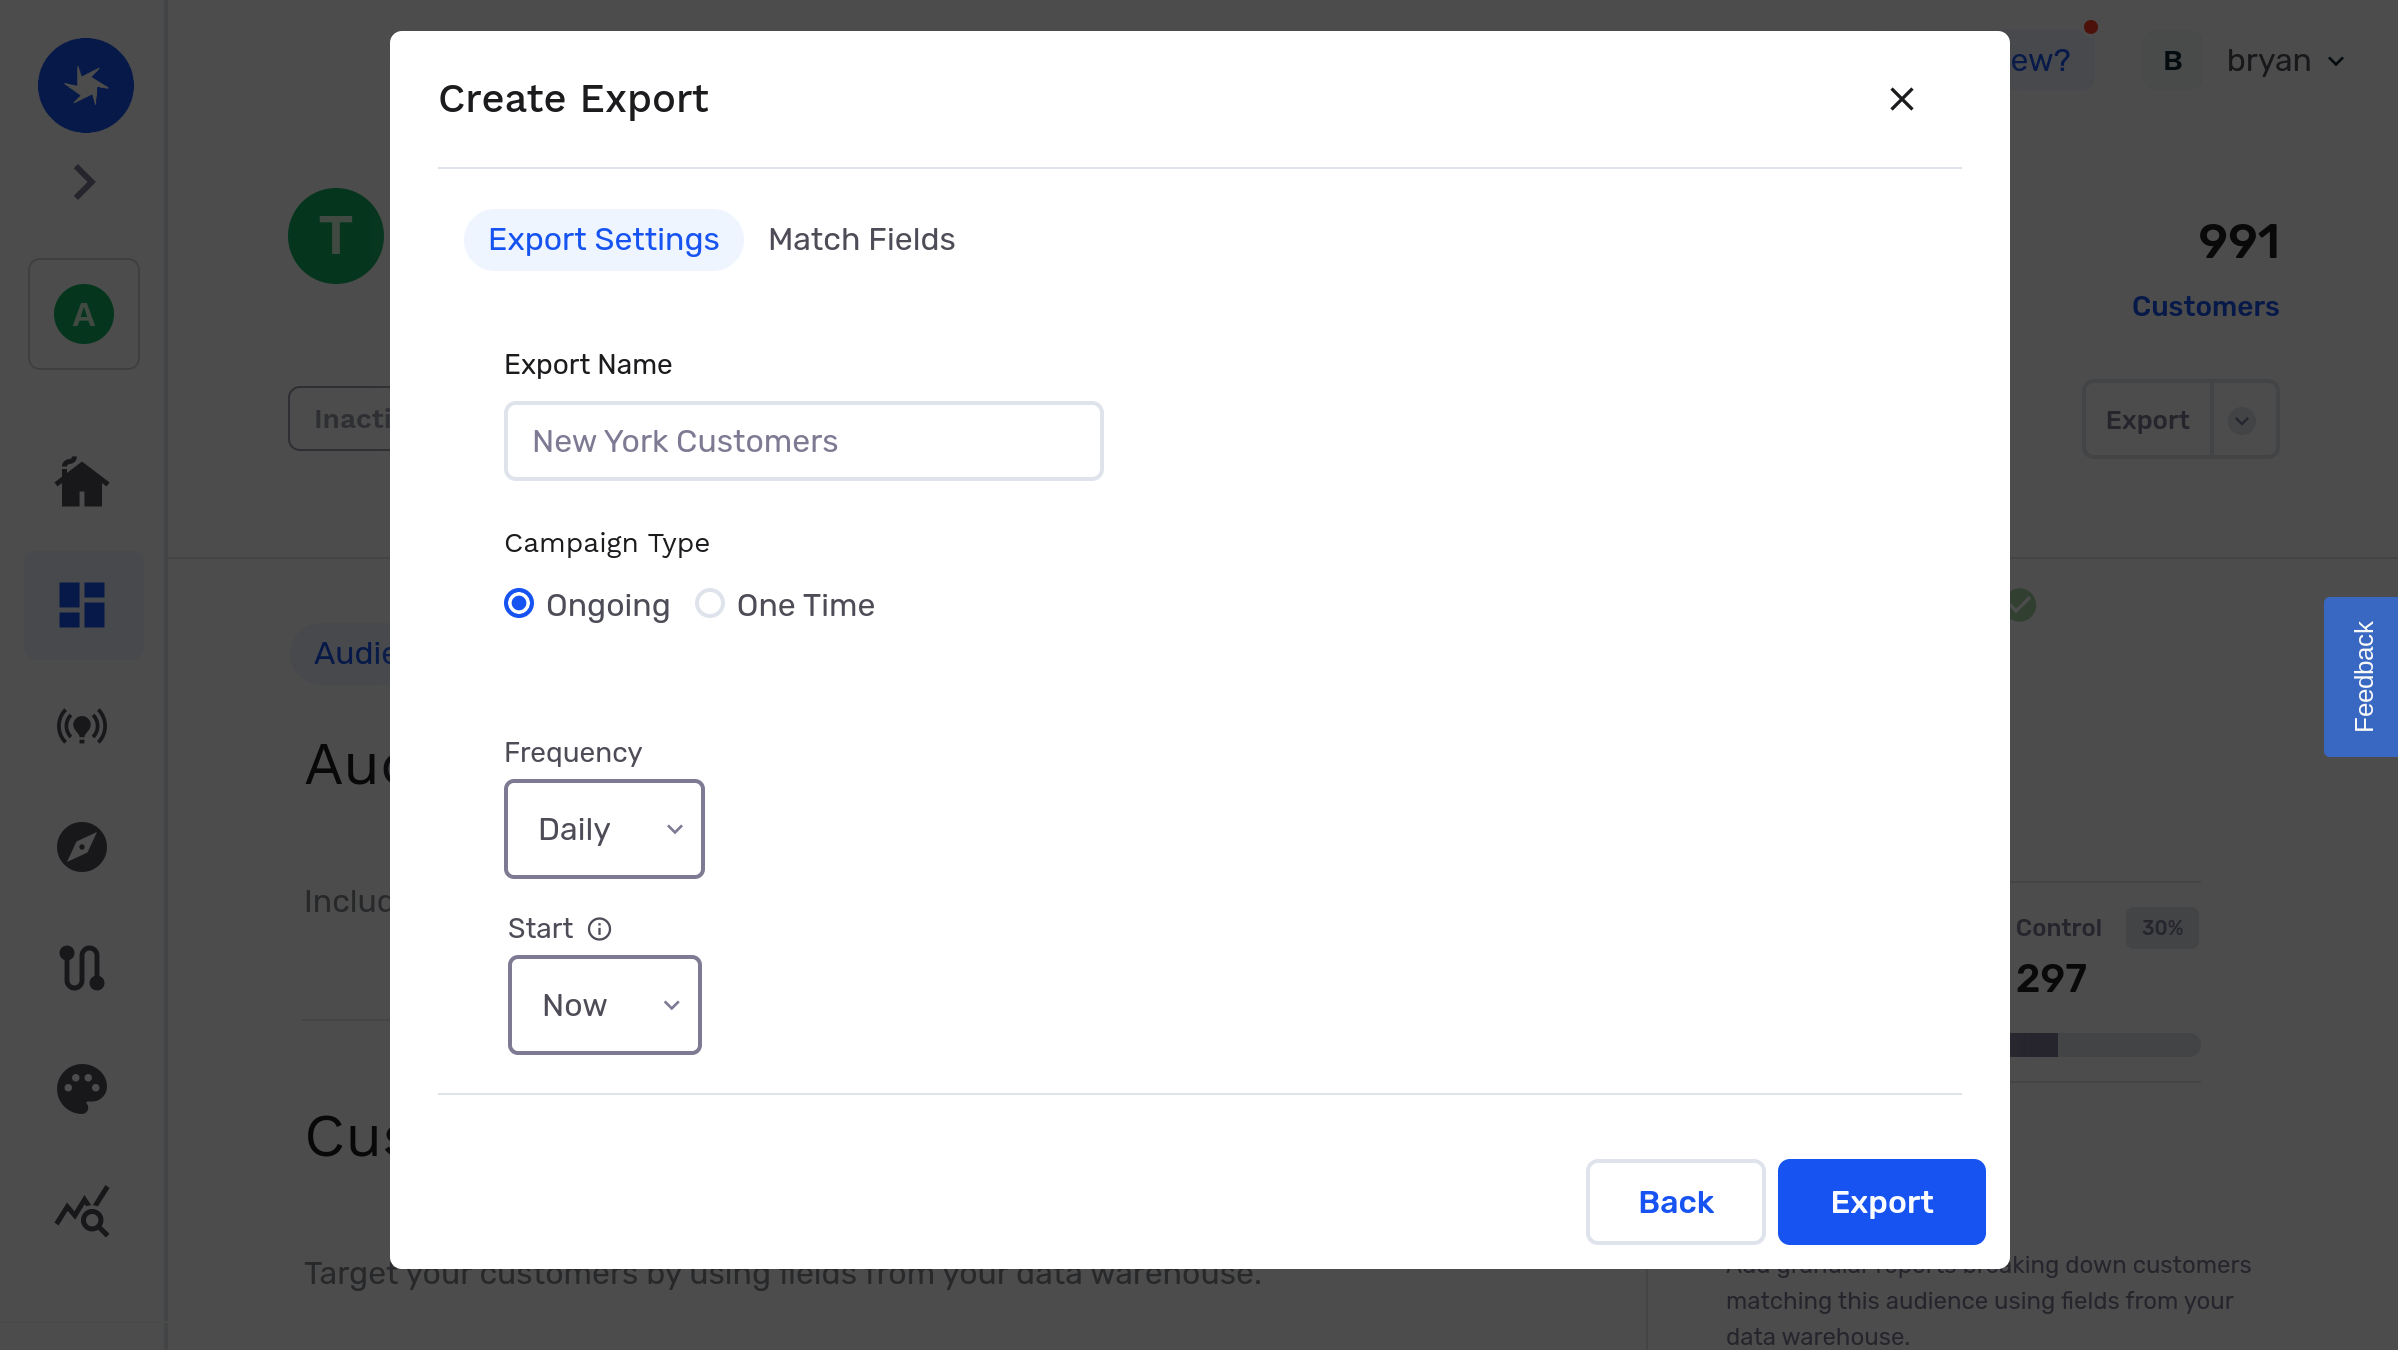This screenshot has height=1350, width=2398.
Task: Go to Home via the house icon
Action: [x=82, y=483]
